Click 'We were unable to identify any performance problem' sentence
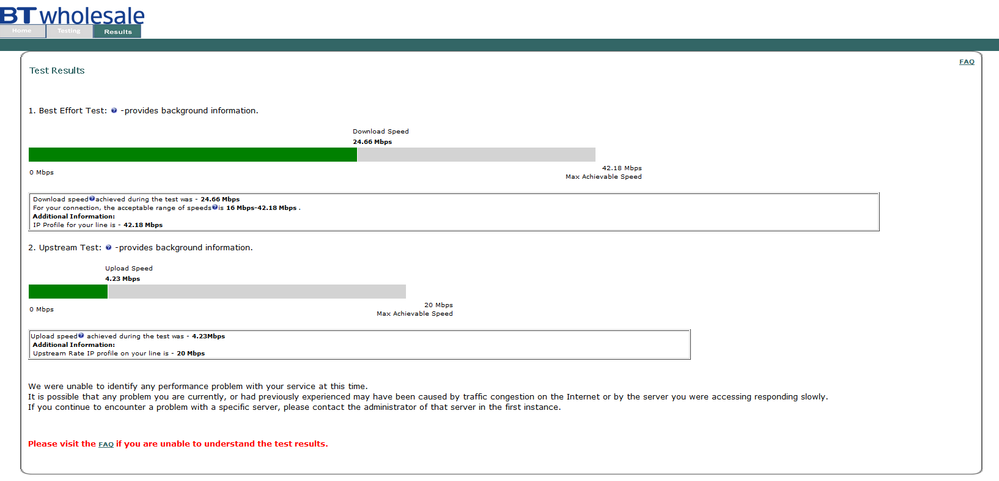Viewport: 999px width, 481px height. point(198,386)
